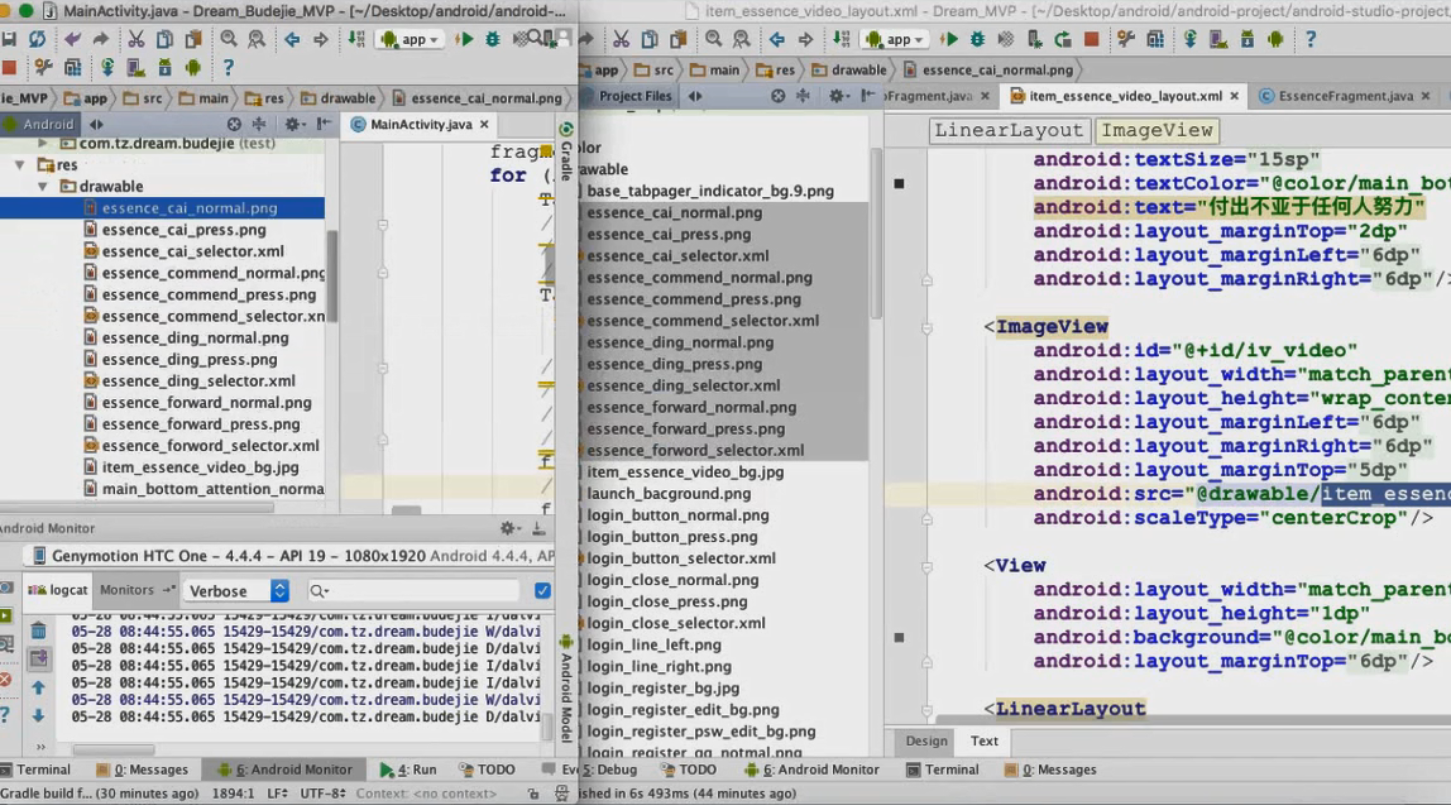The image size is (1451, 805).
Task: Run app with green play icon in left window
Action: pyautogui.click(x=464, y=39)
